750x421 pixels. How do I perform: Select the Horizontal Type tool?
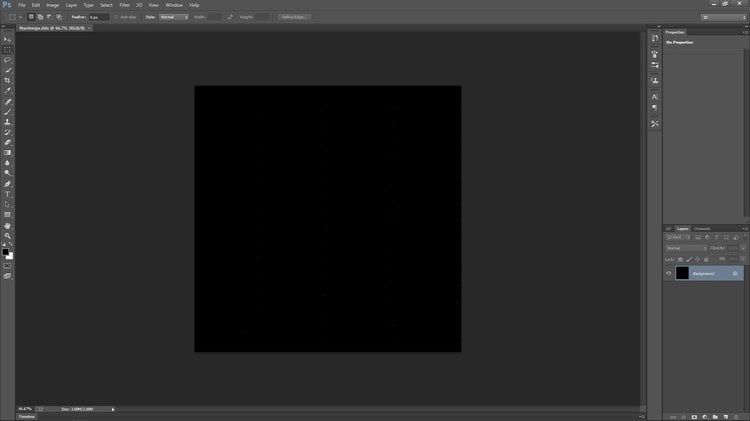pos(7,194)
